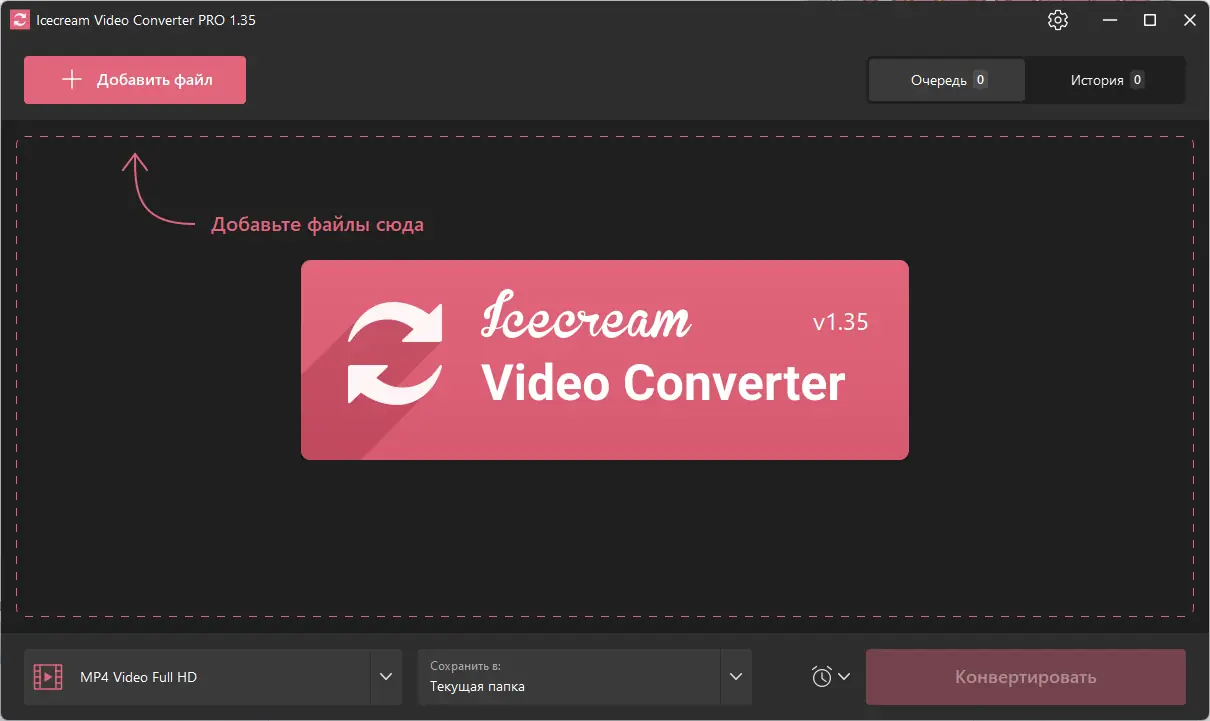Click the plus icon on Добавить файл

coord(72,80)
